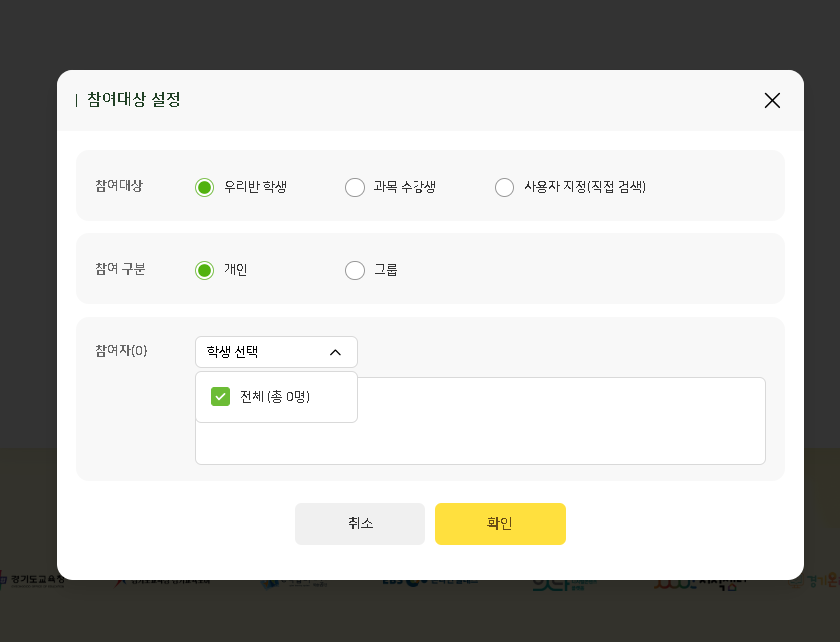
Task: Click the 참여 구분 row label
Action: (x=120, y=269)
